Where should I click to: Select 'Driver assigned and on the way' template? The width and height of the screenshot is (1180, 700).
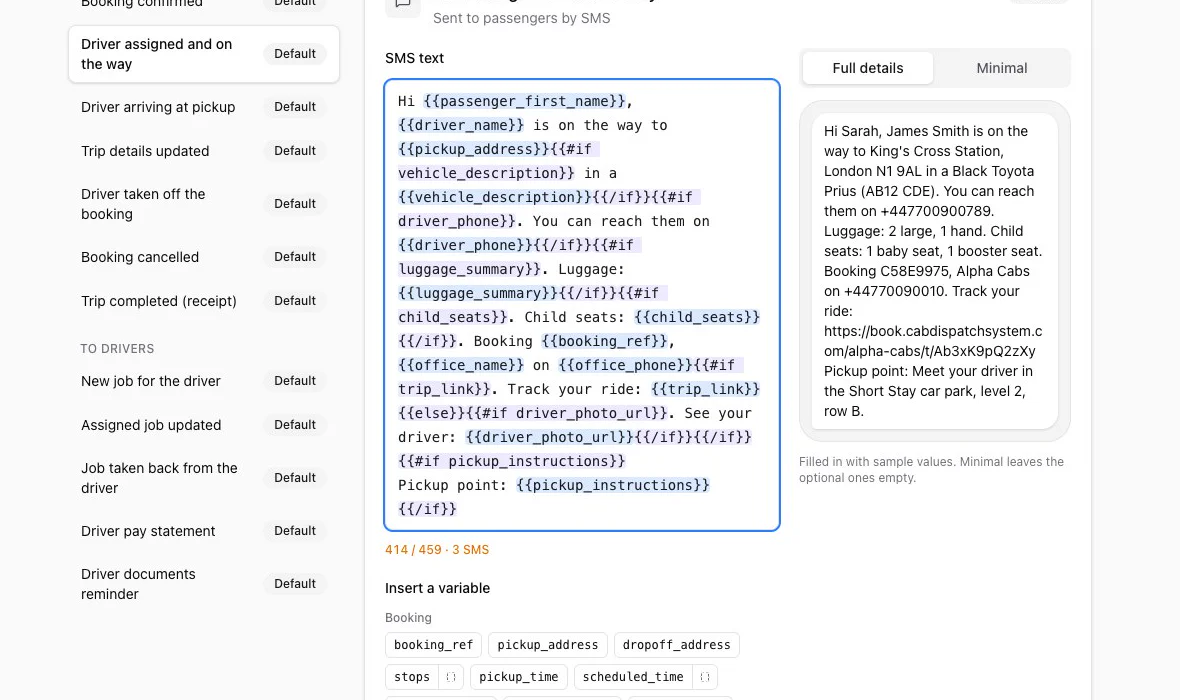click(204, 54)
